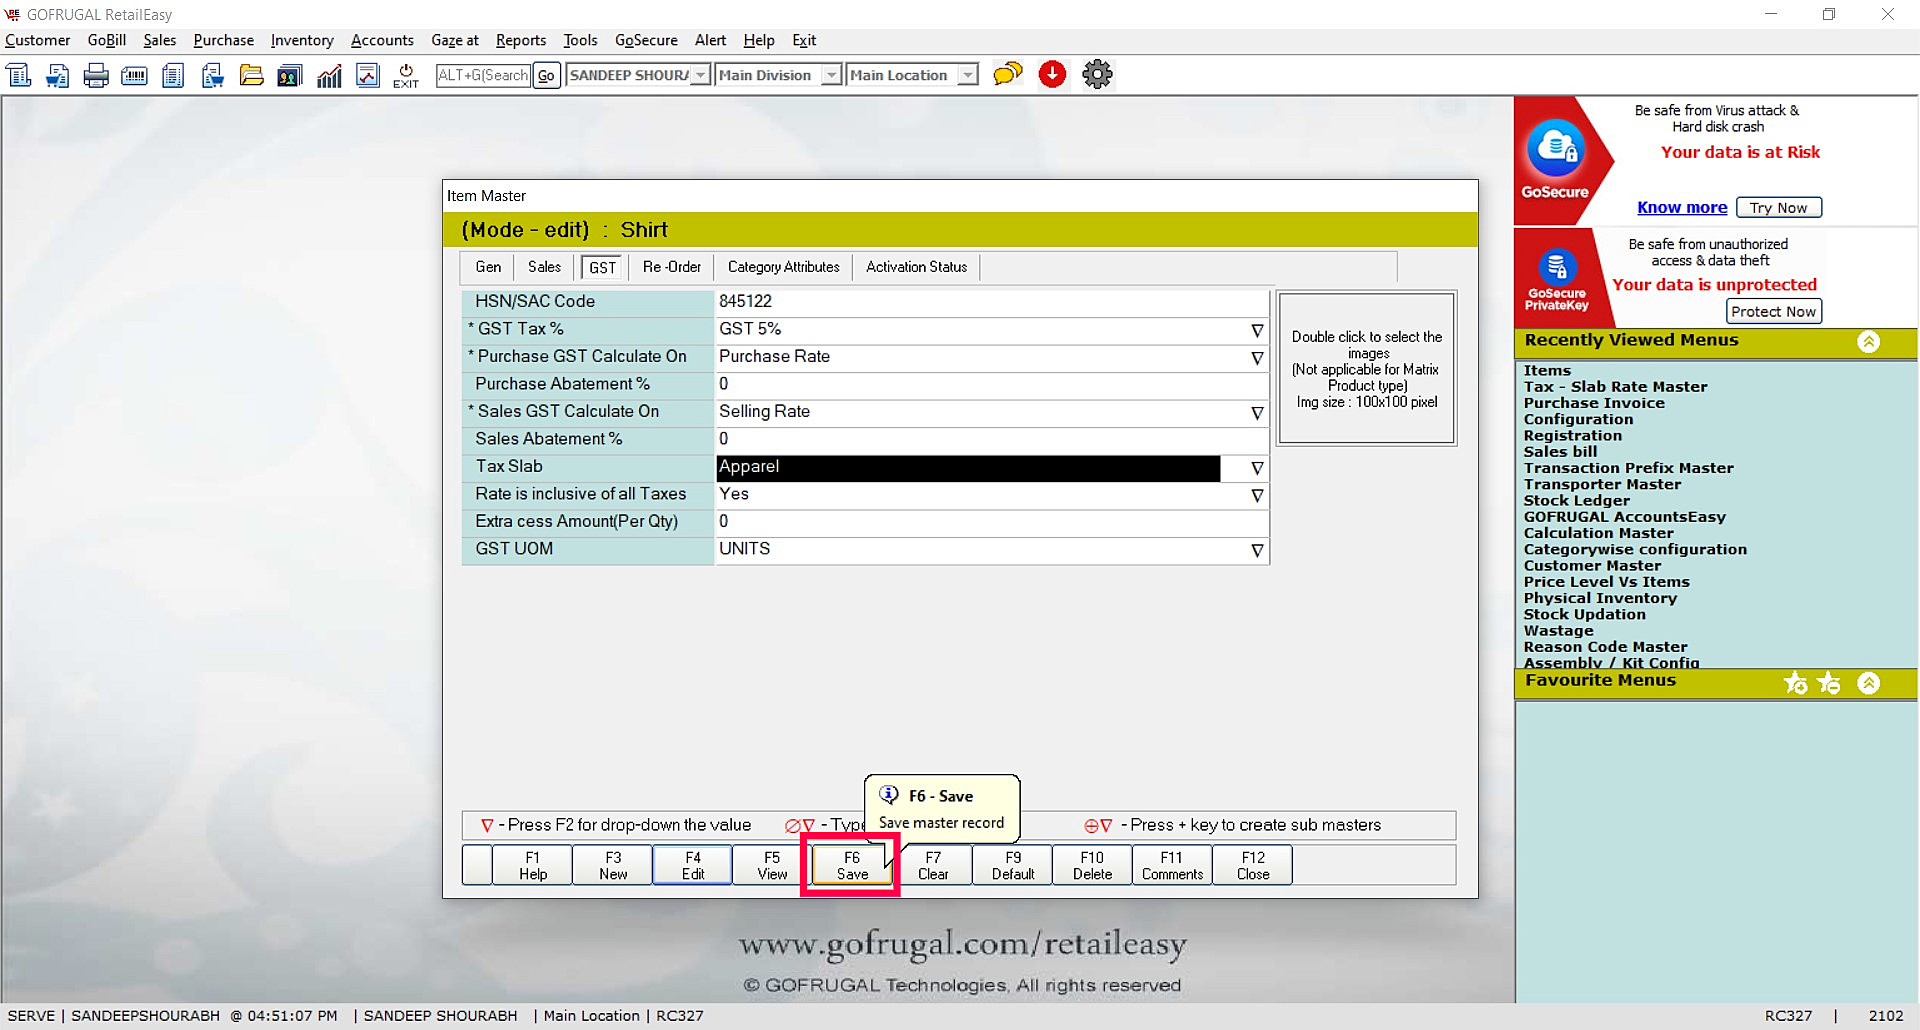Image resolution: width=1920 pixels, height=1030 pixels.
Task: Click the remove favourite star icon
Action: tap(1829, 683)
